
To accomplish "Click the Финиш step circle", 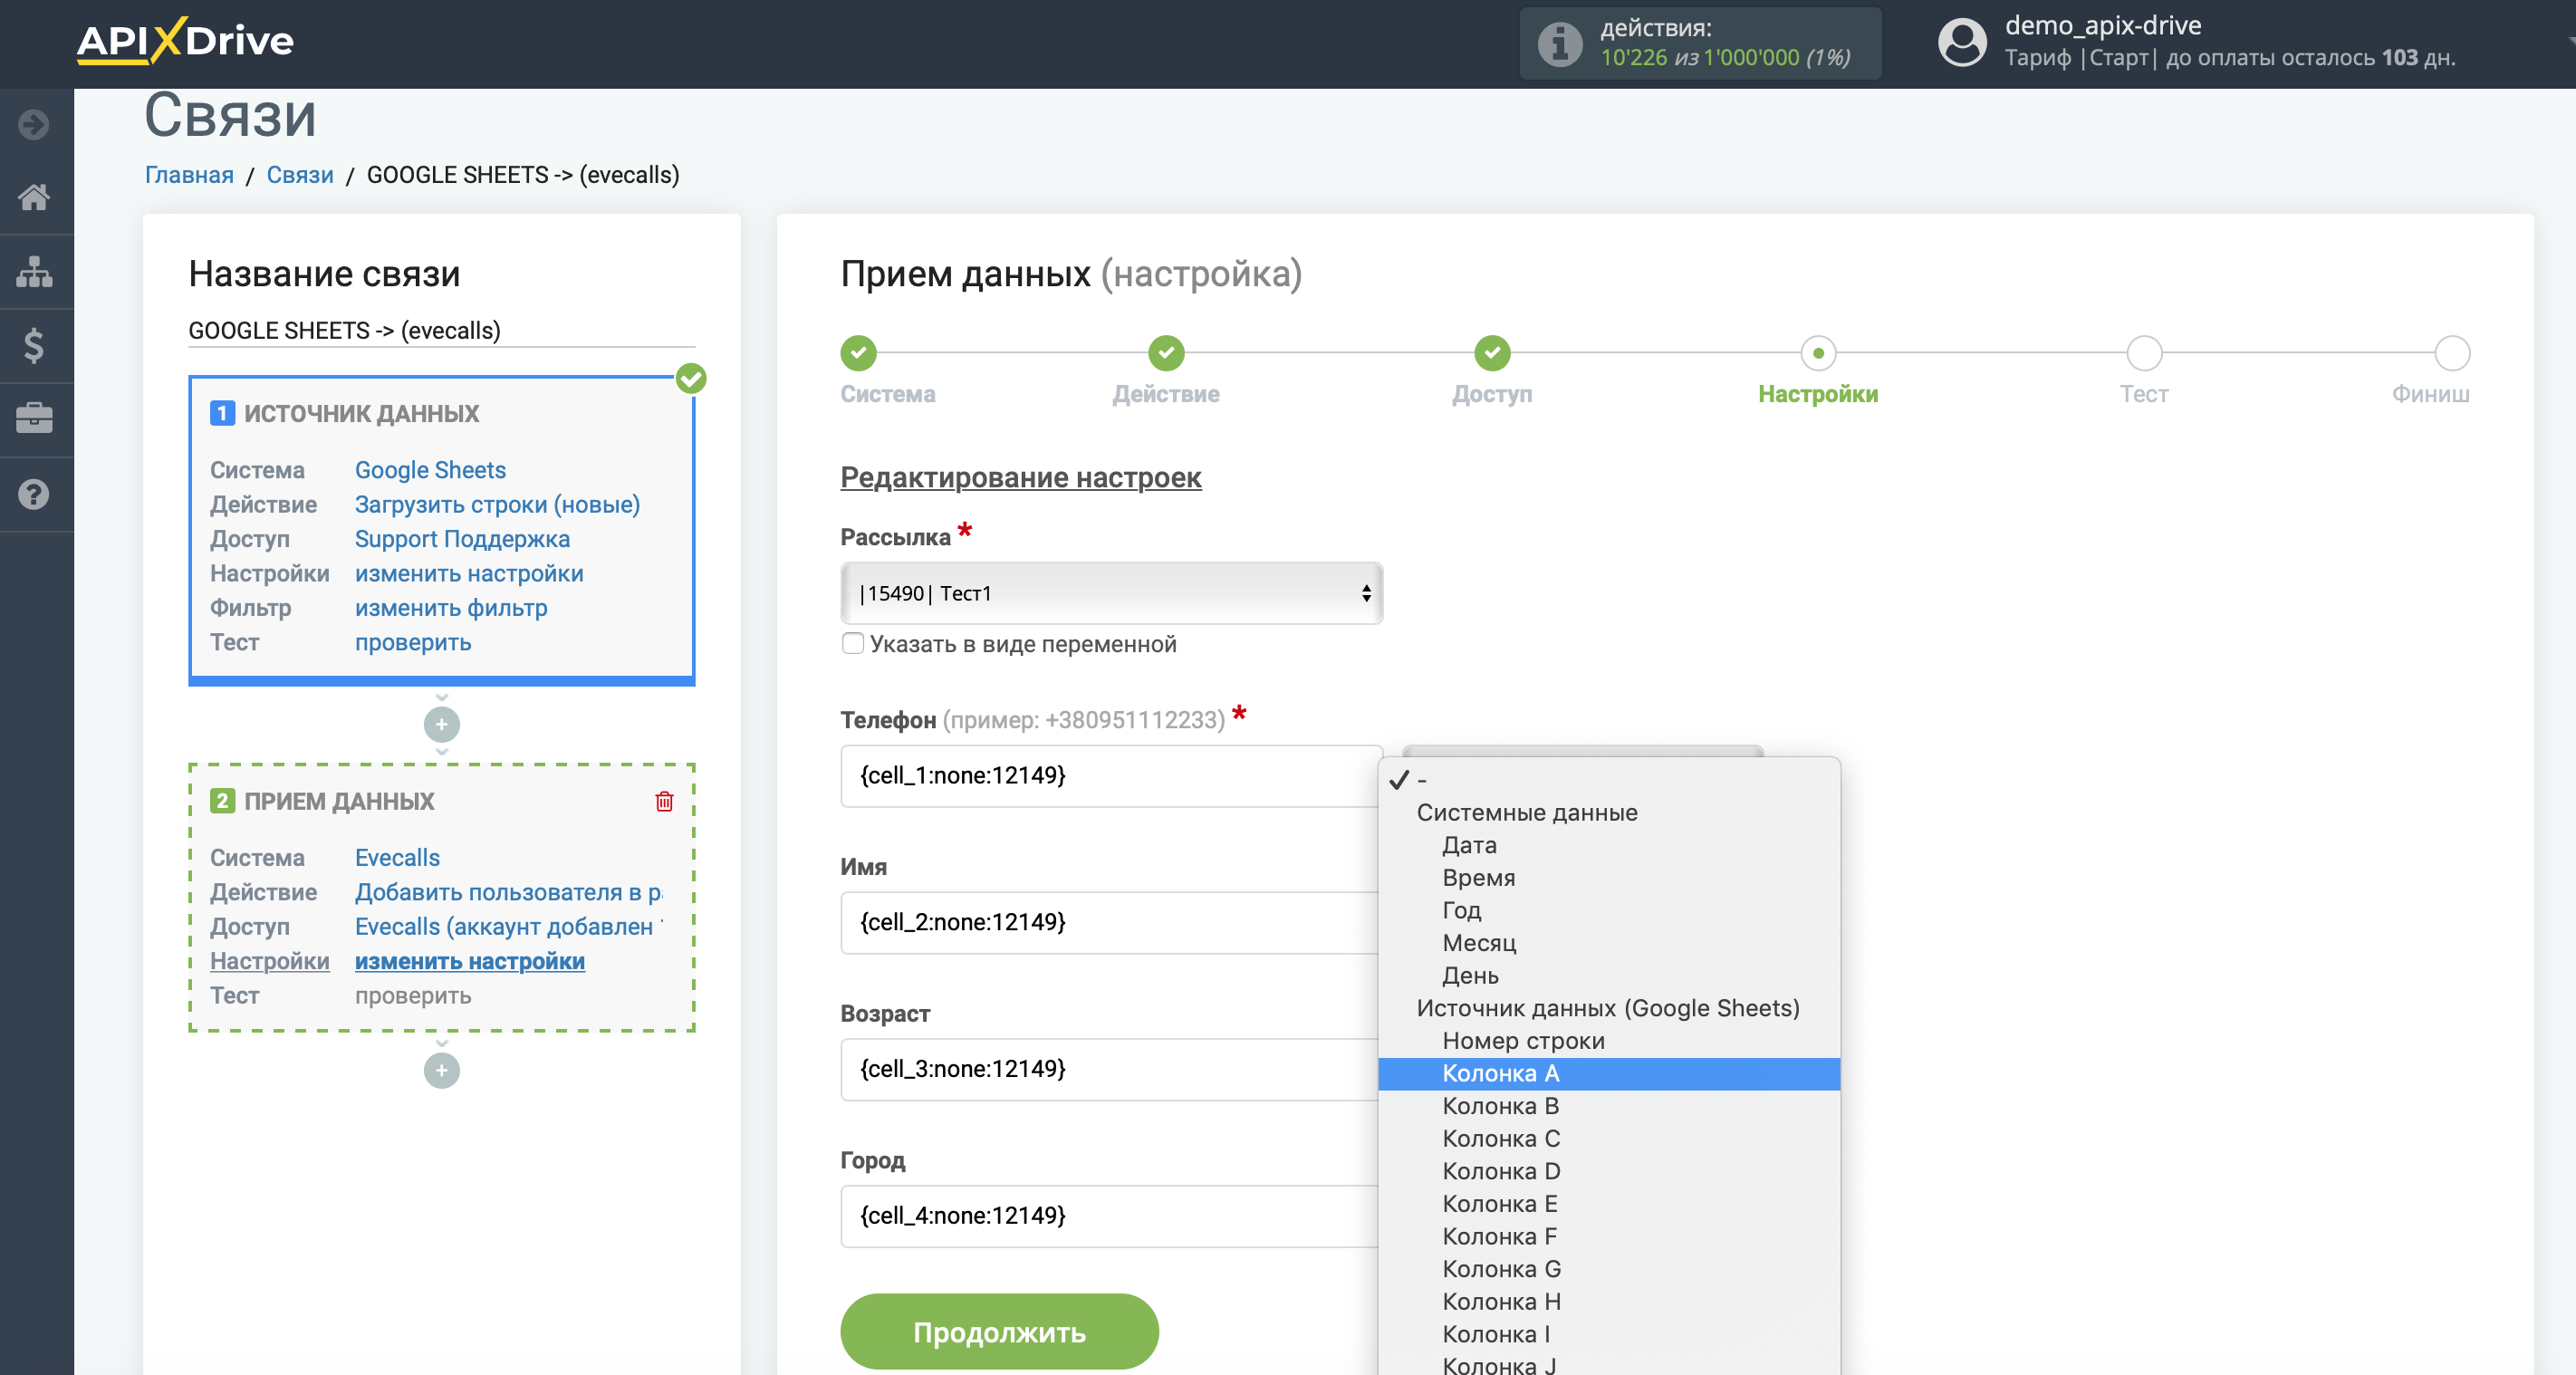I will tap(2452, 353).
